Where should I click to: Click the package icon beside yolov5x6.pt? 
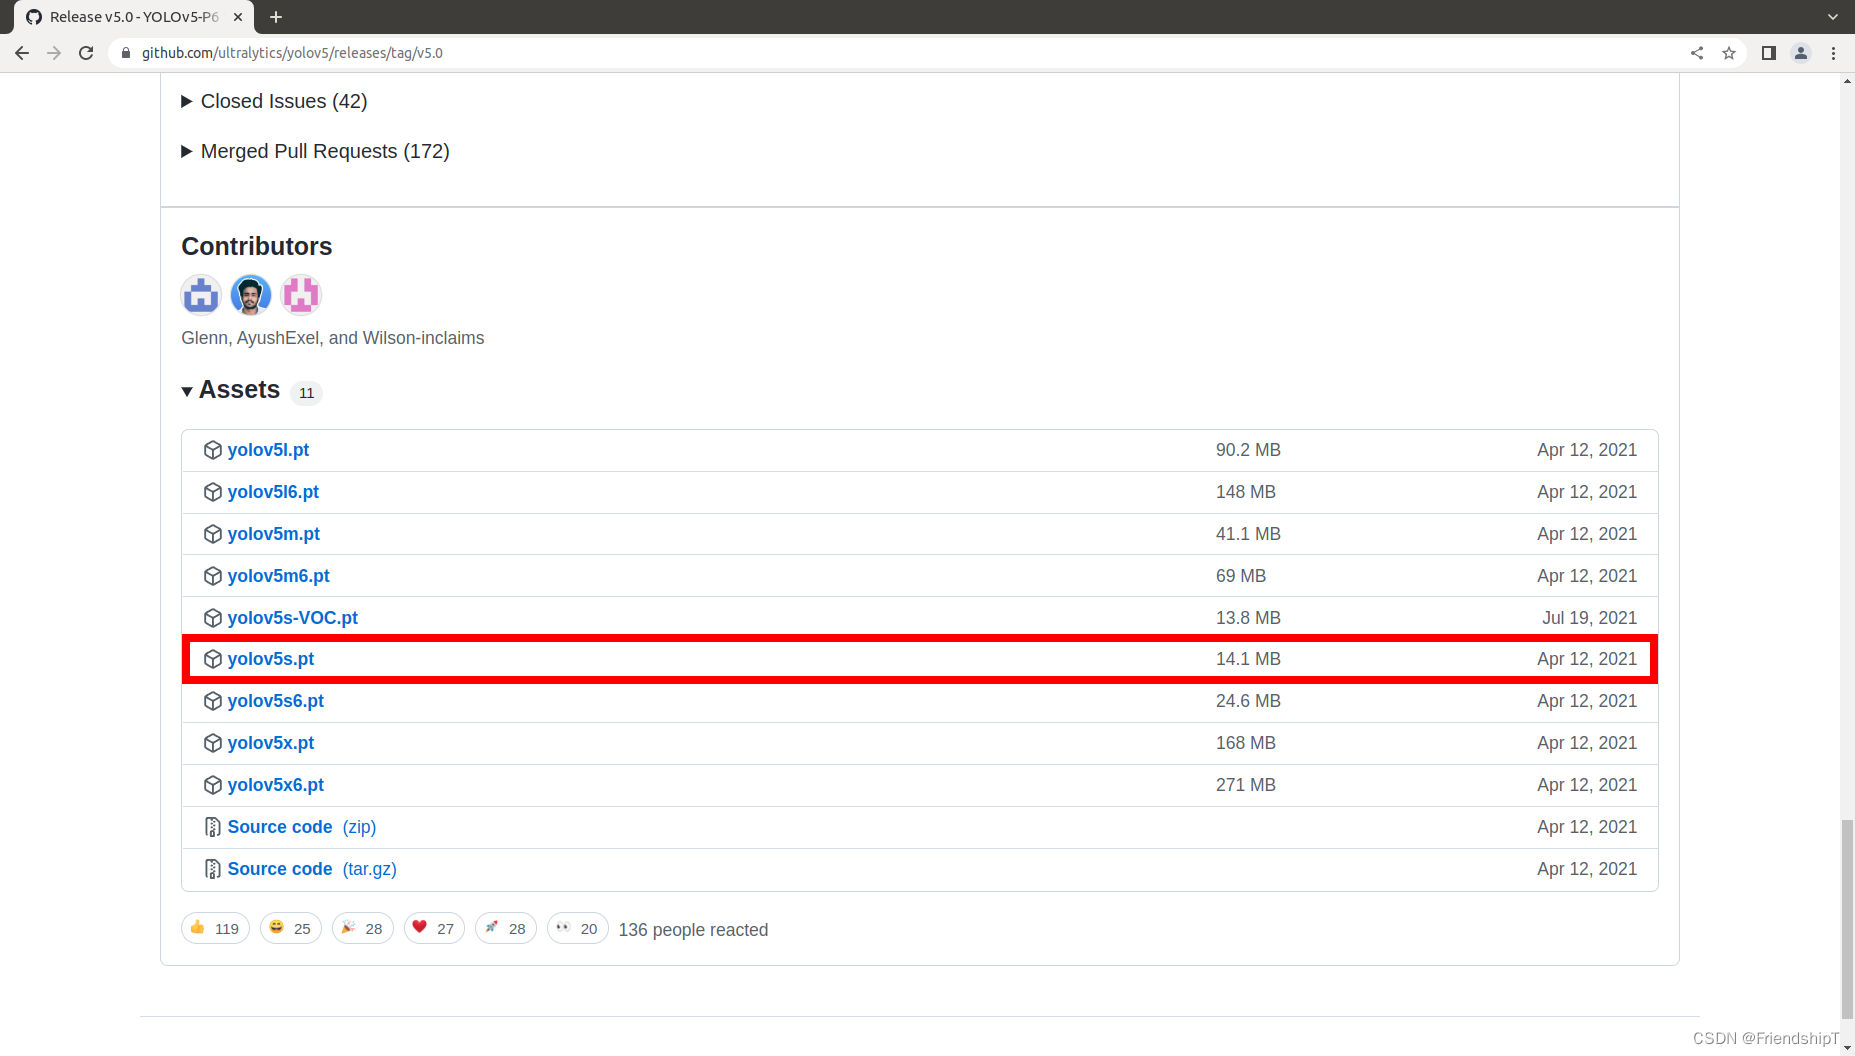[x=212, y=785]
